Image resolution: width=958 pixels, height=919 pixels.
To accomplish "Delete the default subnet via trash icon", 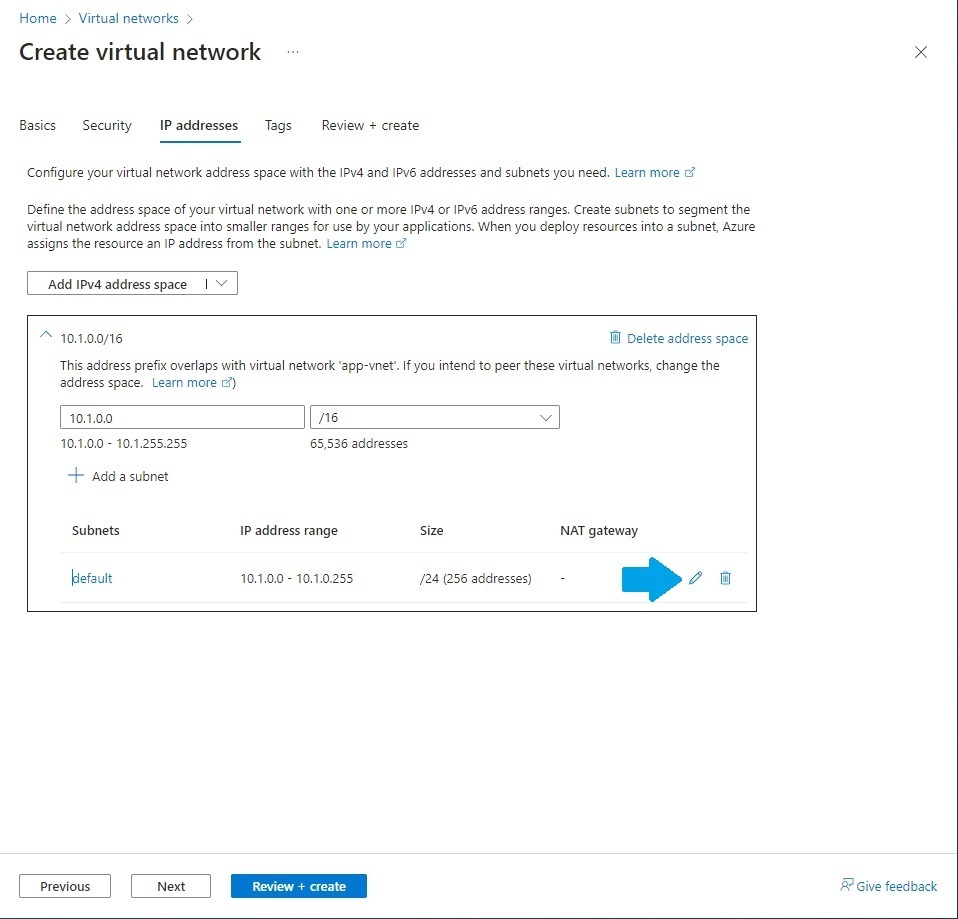I will [x=725, y=578].
